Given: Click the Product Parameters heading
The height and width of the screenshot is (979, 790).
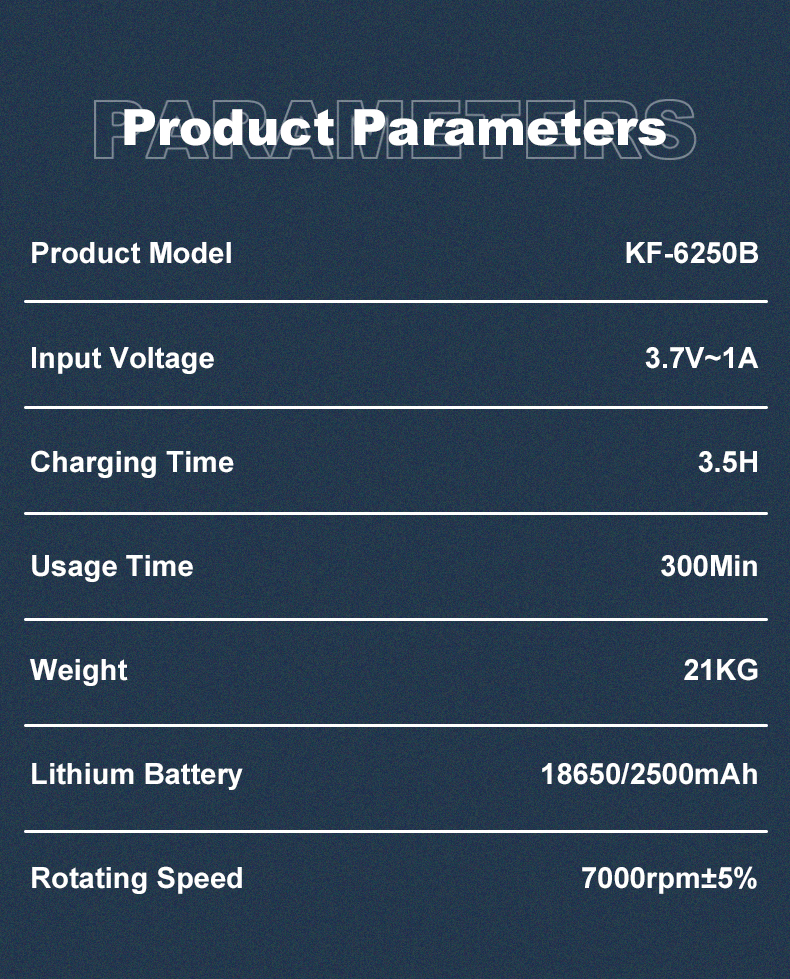Looking at the screenshot, I should [x=394, y=128].
